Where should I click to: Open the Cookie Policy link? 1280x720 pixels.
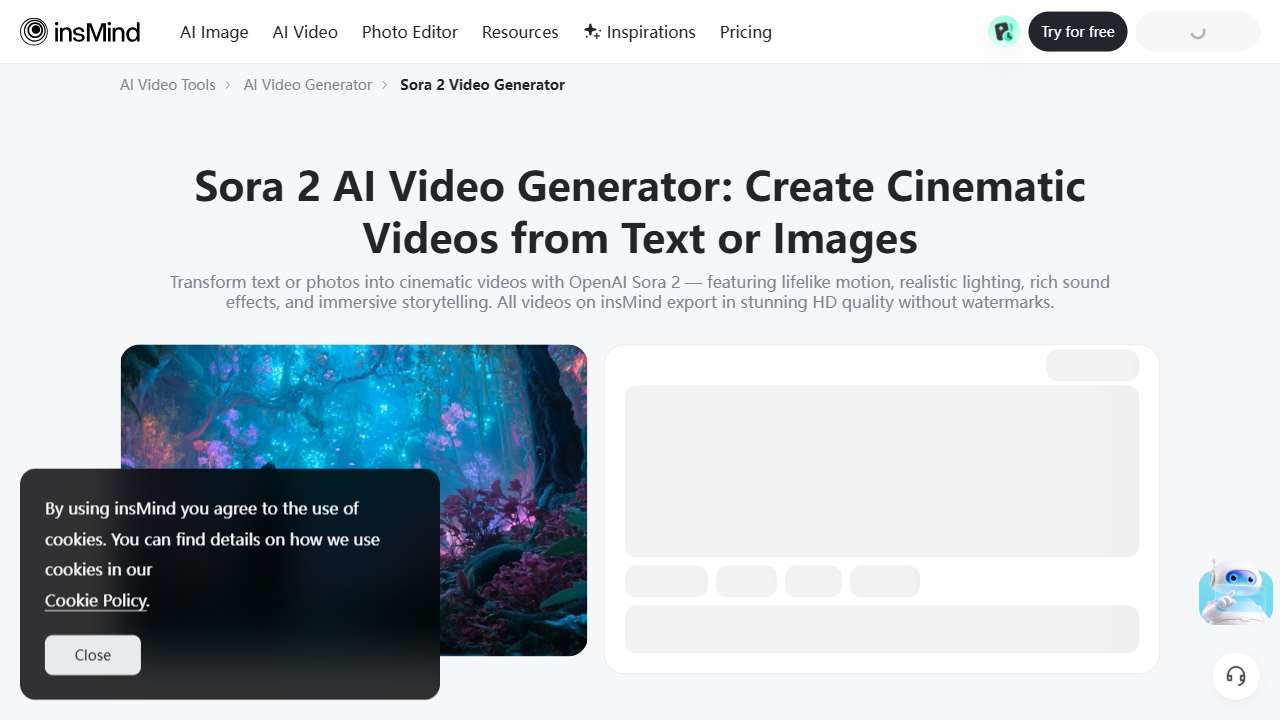[95, 600]
